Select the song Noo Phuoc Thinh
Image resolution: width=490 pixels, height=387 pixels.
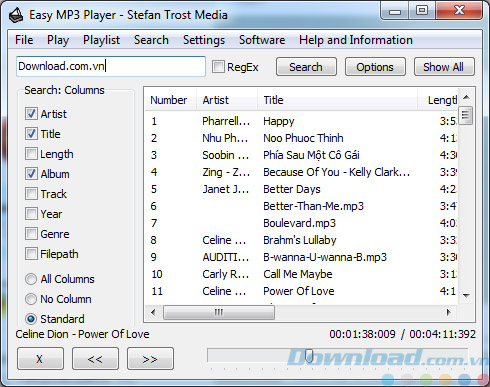[303, 138]
